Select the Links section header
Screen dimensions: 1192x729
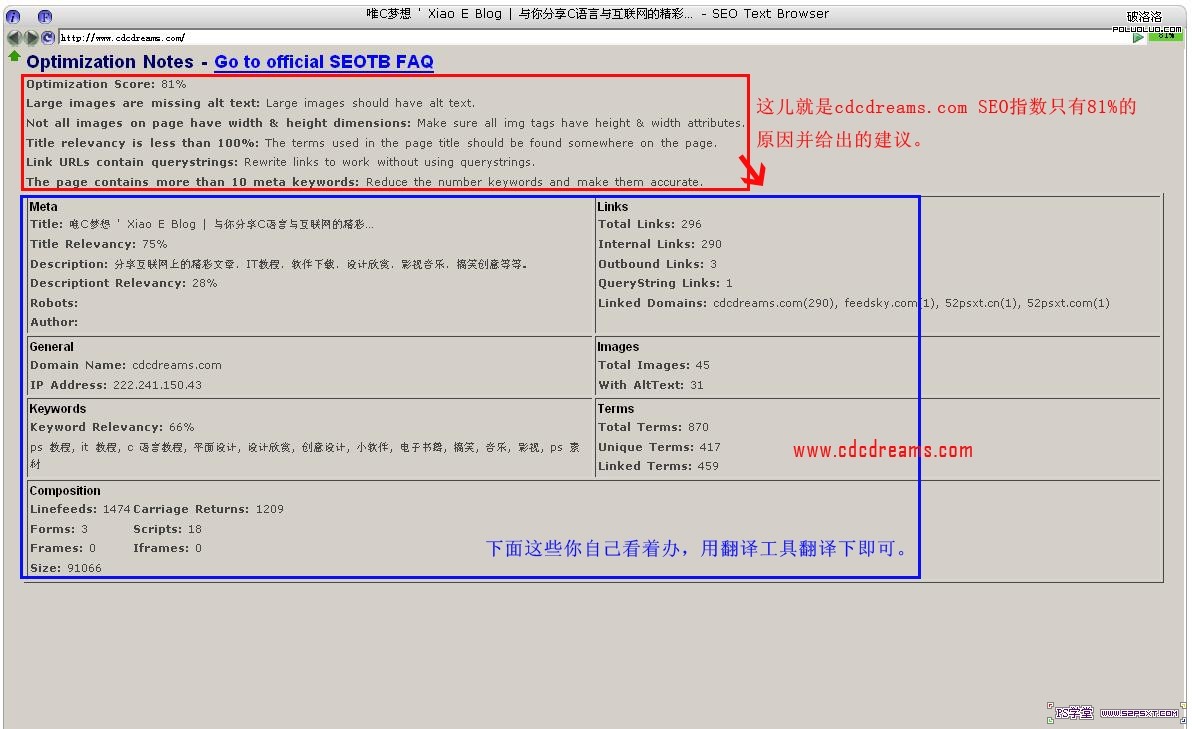click(613, 207)
